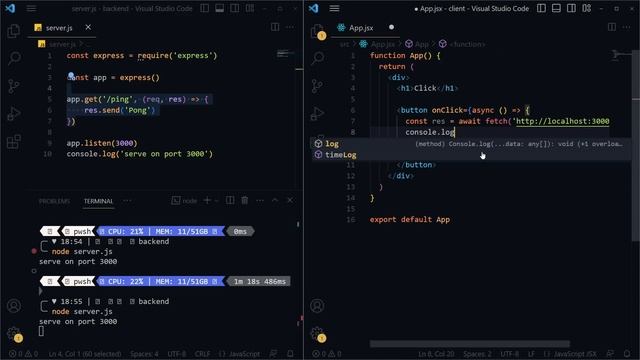Screen dimensions: 640x360
Task: Open Extensions view in the backend window
Action: tap(14, 142)
